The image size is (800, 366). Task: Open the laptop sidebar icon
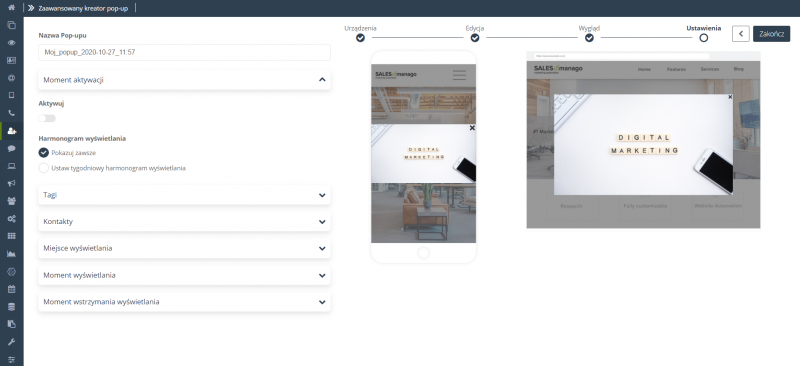[12, 166]
